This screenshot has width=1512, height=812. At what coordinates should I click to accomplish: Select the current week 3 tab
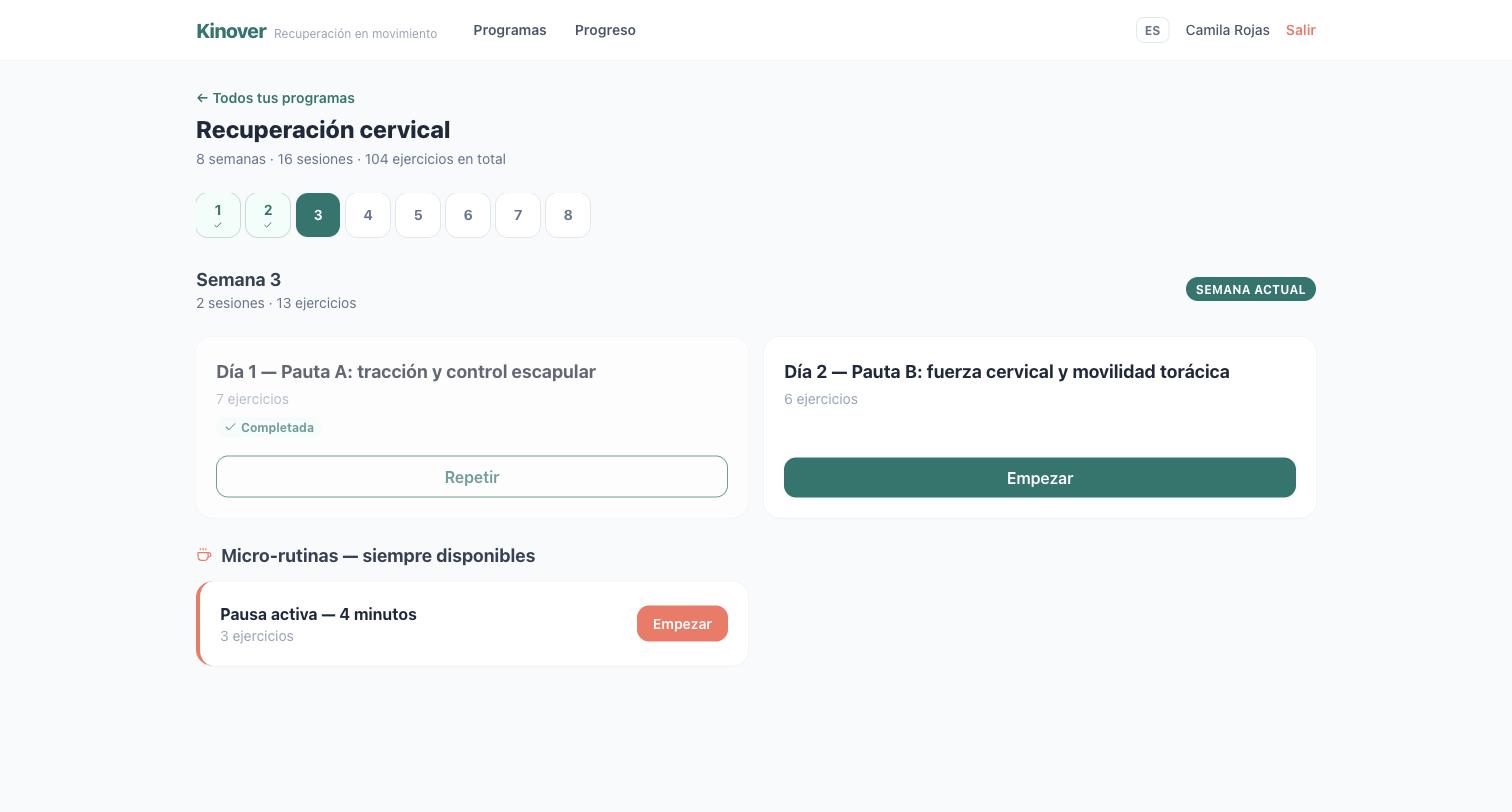318,215
